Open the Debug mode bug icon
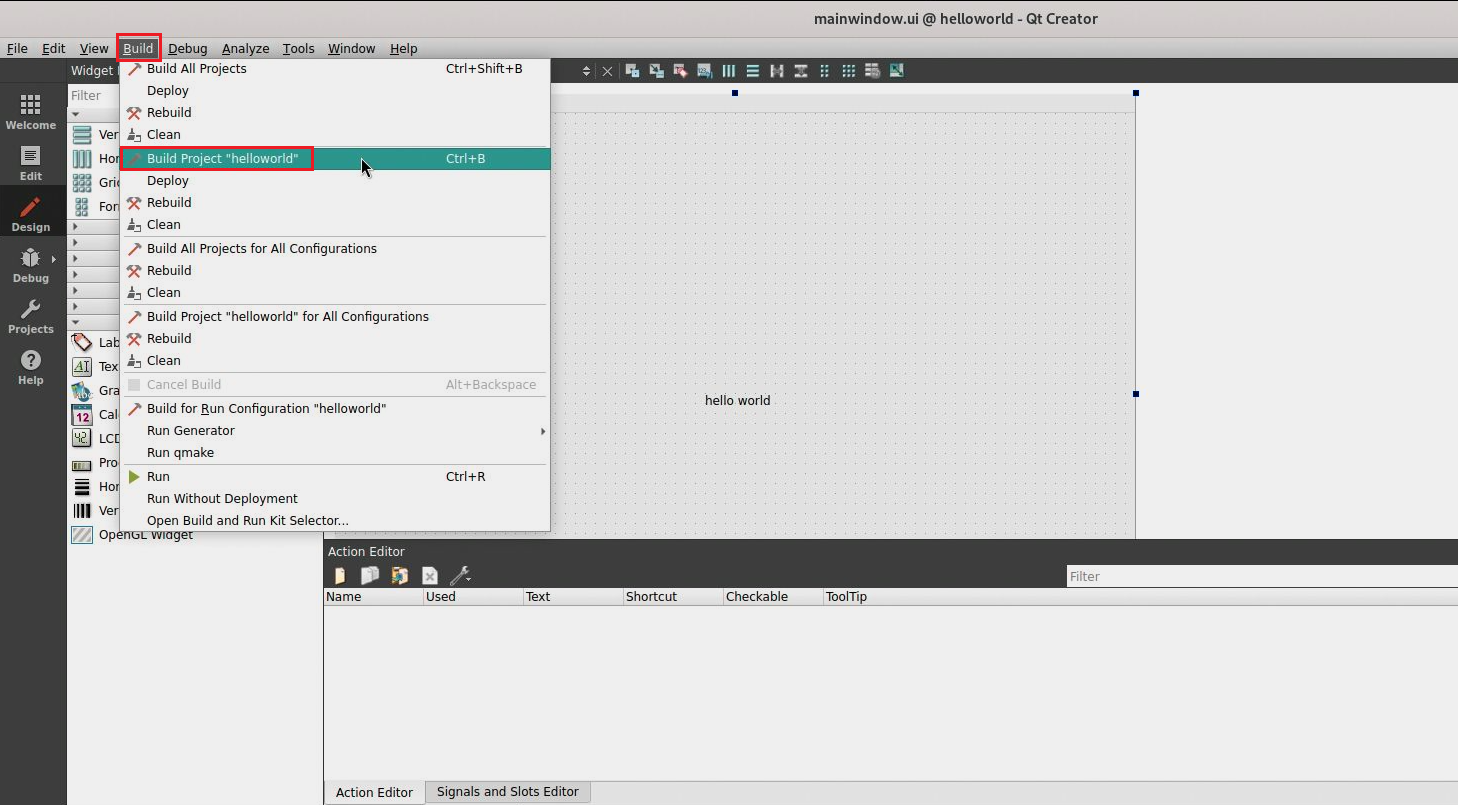The height and width of the screenshot is (805, 1458). pyautogui.click(x=30, y=265)
